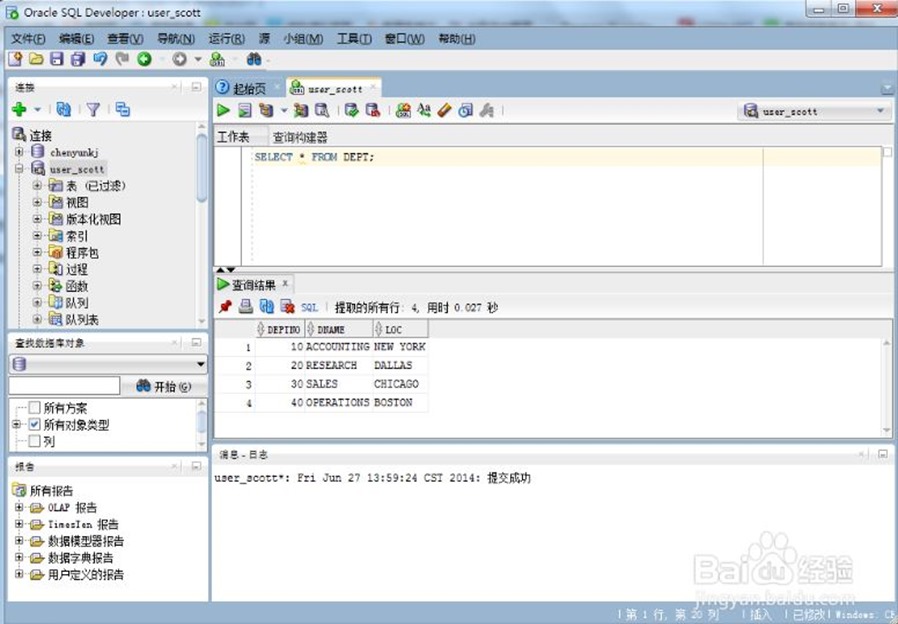
Task: Expand the chenyunkj connection node
Action: 19,152
